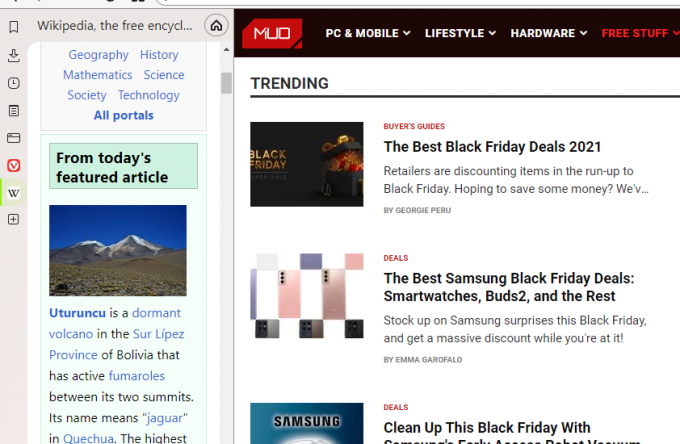Open the Notes panel icon
The height and width of the screenshot is (444, 680).
tap(13, 111)
